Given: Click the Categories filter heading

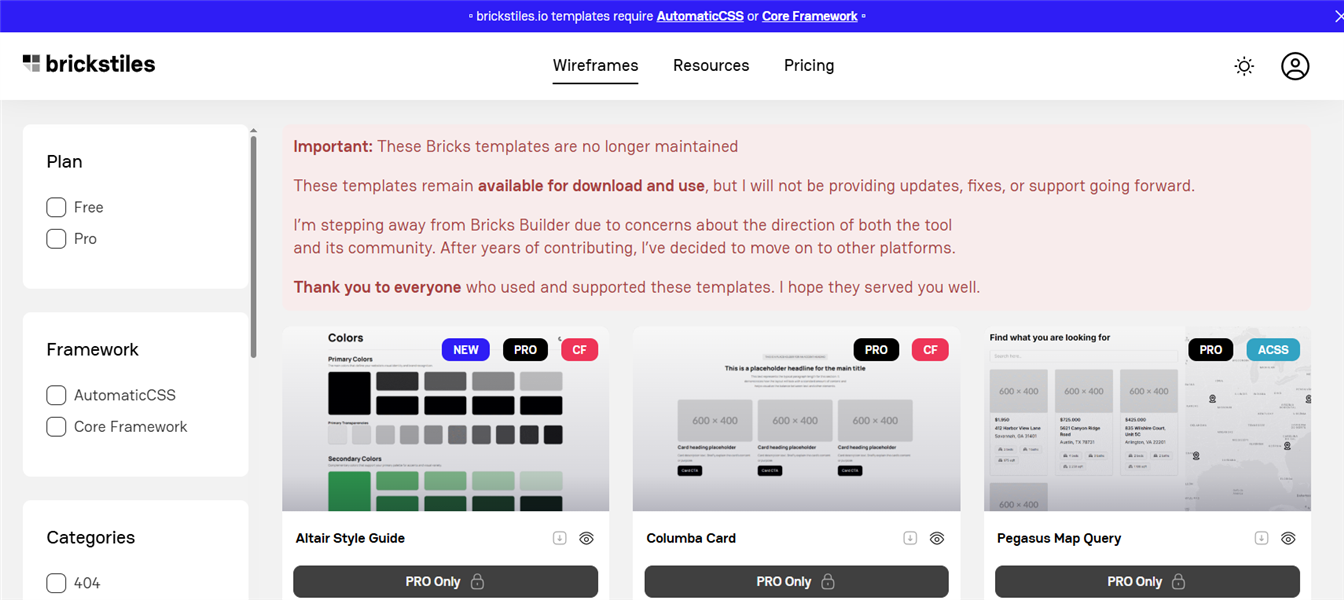Looking at the screenshot, I should pos(90,538).
